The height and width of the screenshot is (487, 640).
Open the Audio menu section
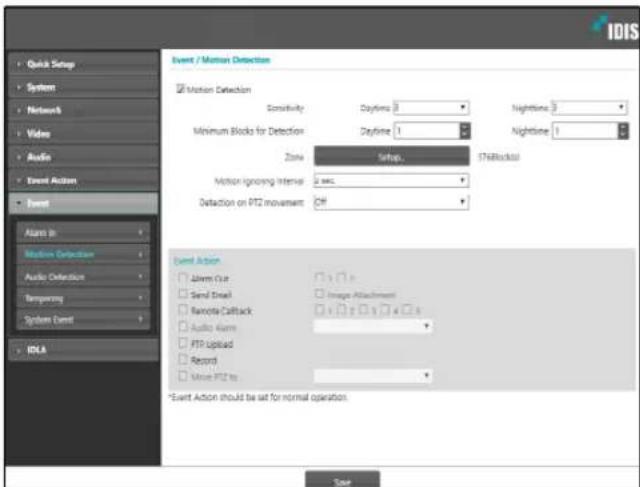(83, 157)
